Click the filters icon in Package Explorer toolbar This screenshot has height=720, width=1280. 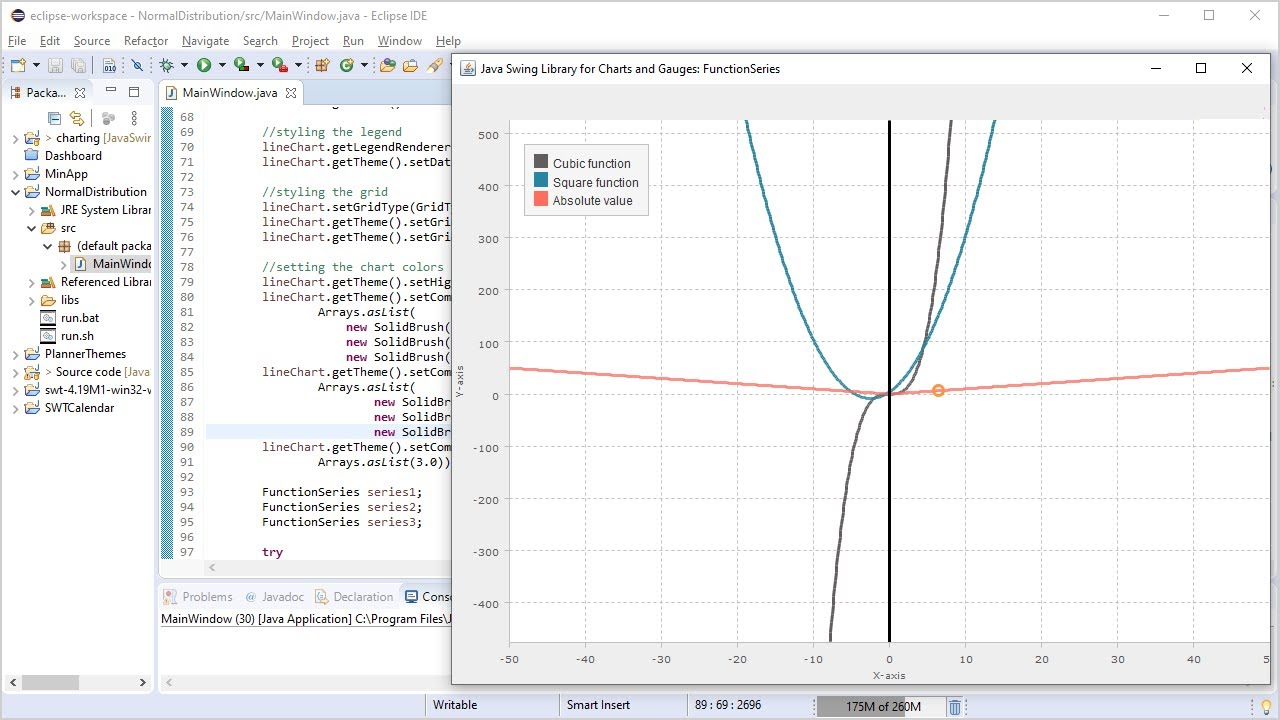click(x=108, y=118)
